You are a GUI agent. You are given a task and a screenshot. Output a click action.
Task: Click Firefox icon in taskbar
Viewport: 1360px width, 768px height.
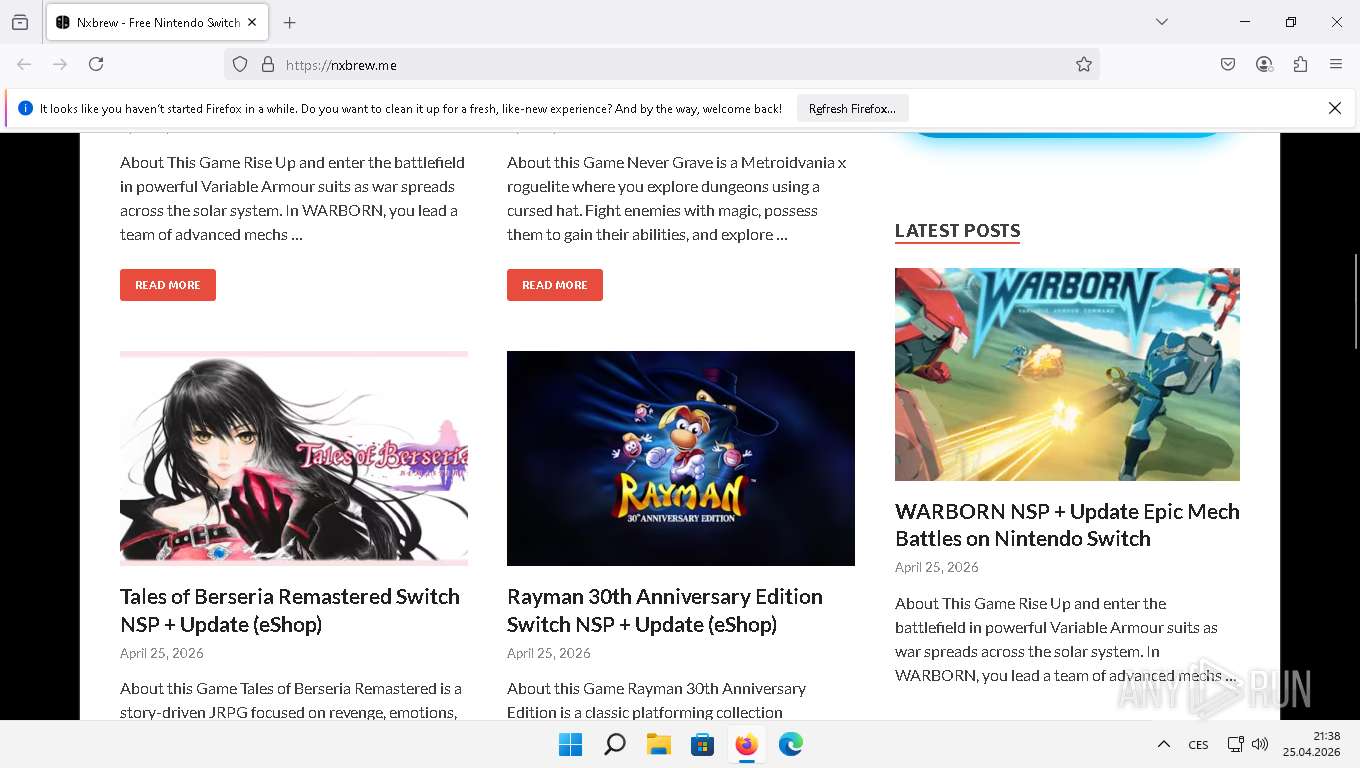click(x=746, y=744)
